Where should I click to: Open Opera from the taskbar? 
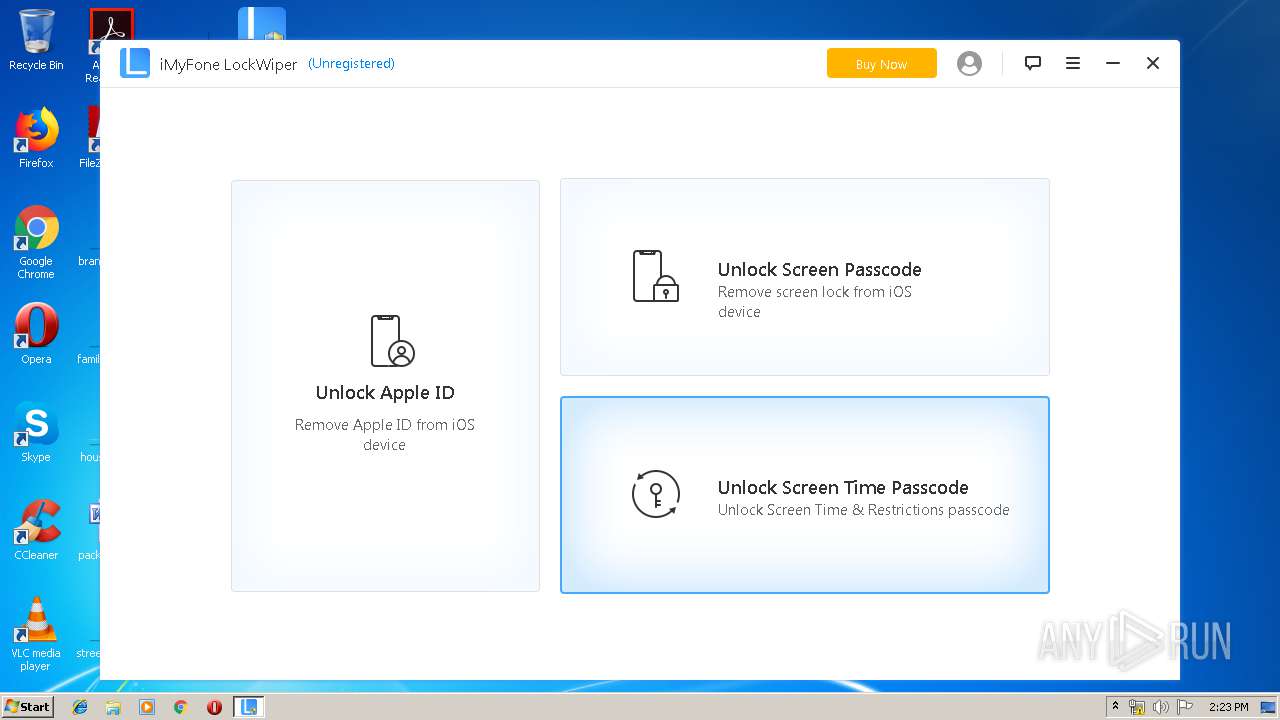[x=214, y=707]
